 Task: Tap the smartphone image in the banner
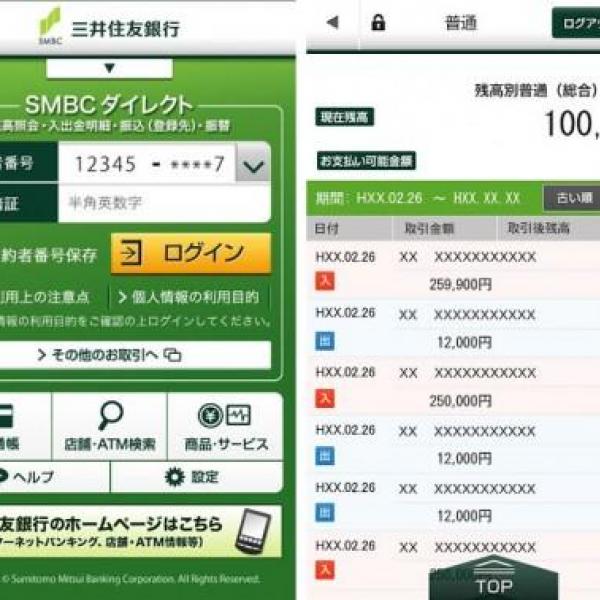[253, 531]
